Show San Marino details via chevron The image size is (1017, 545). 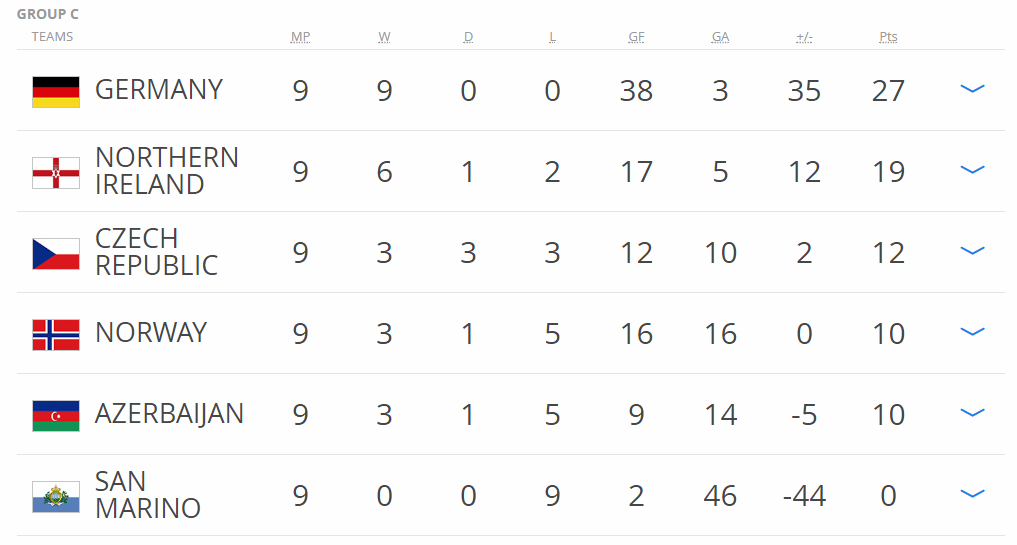coord(972,494)
